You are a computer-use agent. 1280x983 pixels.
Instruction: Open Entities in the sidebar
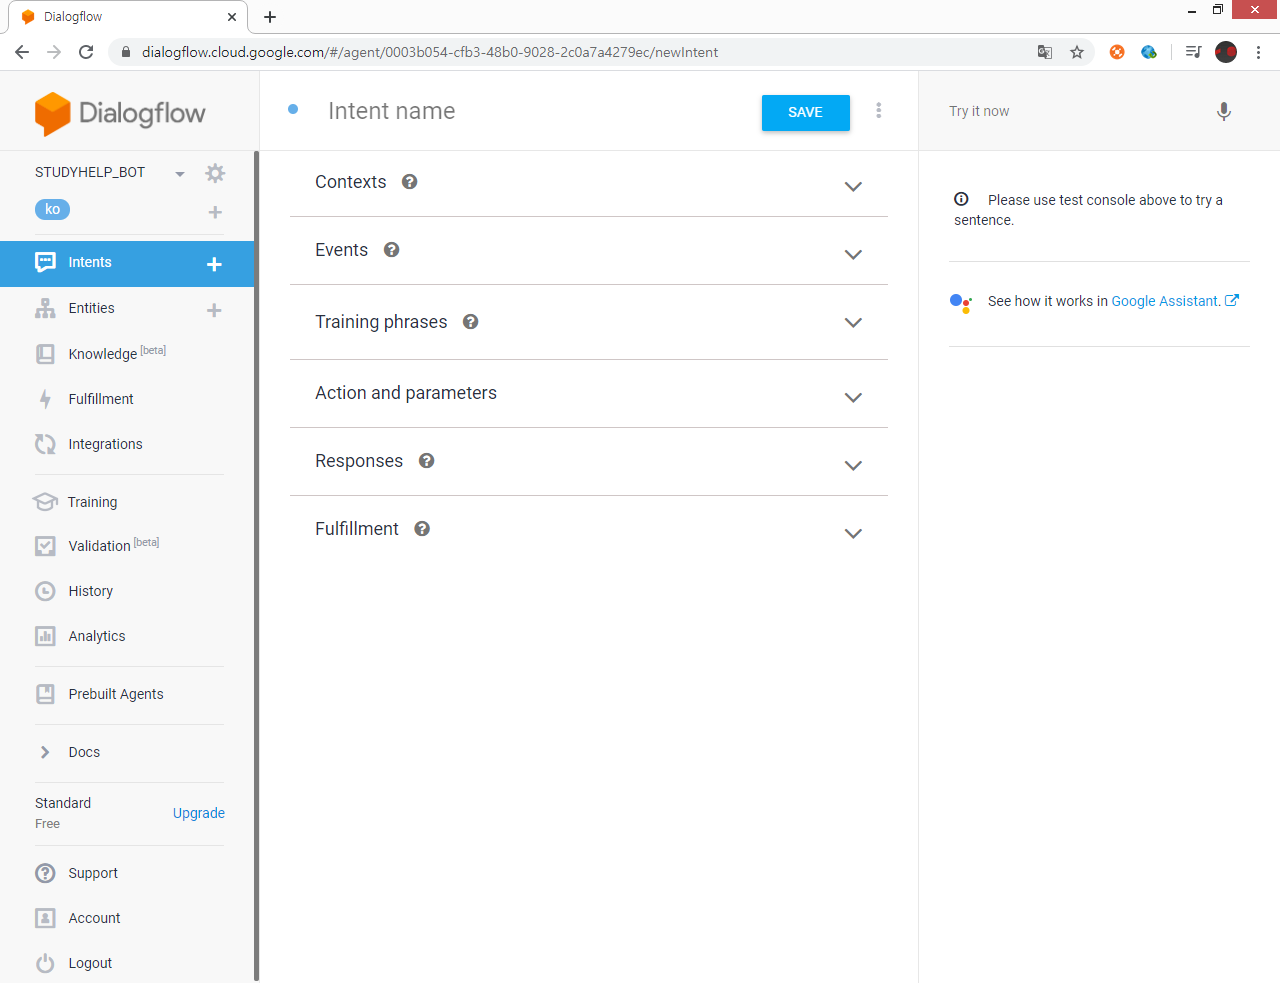click(91, 308)
